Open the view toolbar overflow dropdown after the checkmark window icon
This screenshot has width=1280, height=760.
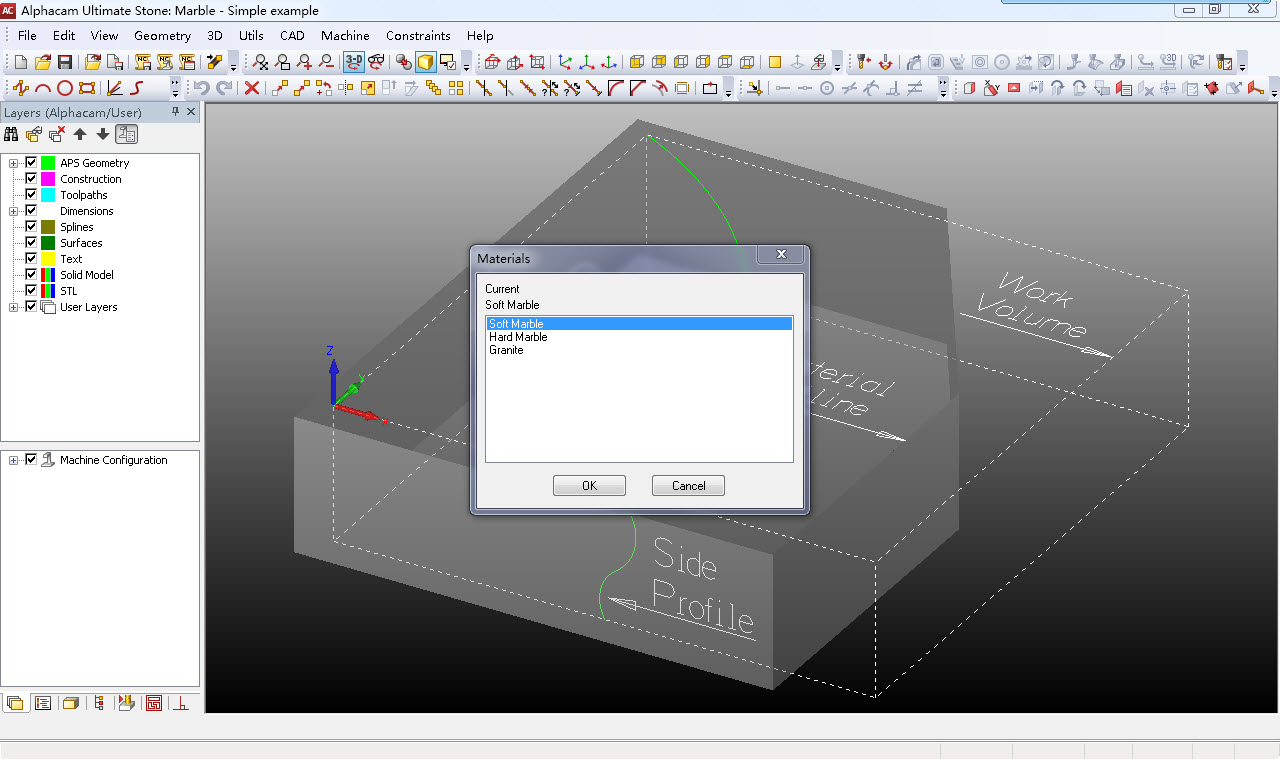(x=467, y=64)
